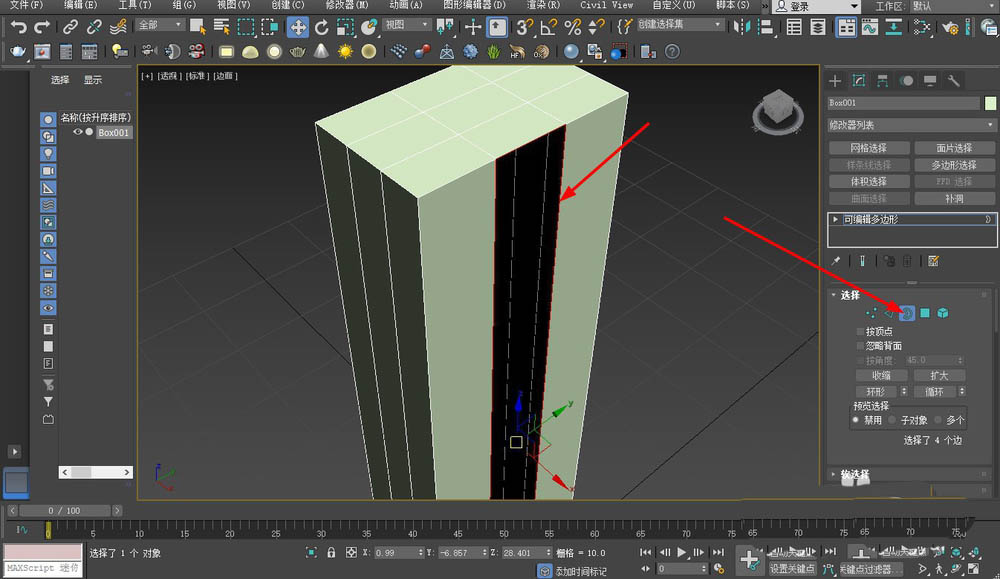Open the 修改器(M) menu
The height and width of the screenshot is (579, 1000).
(347, 5)
